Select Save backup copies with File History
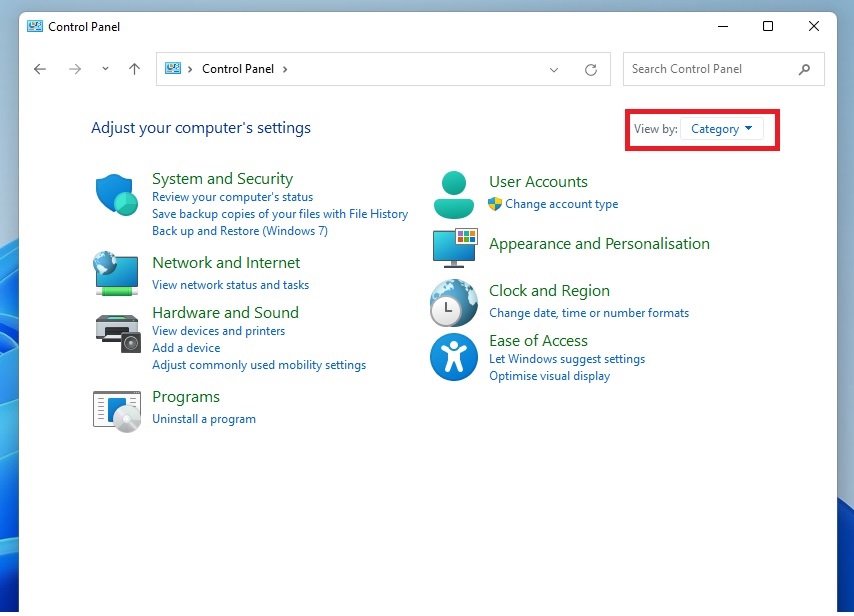 pyautogui.click(x=280, y=214)
